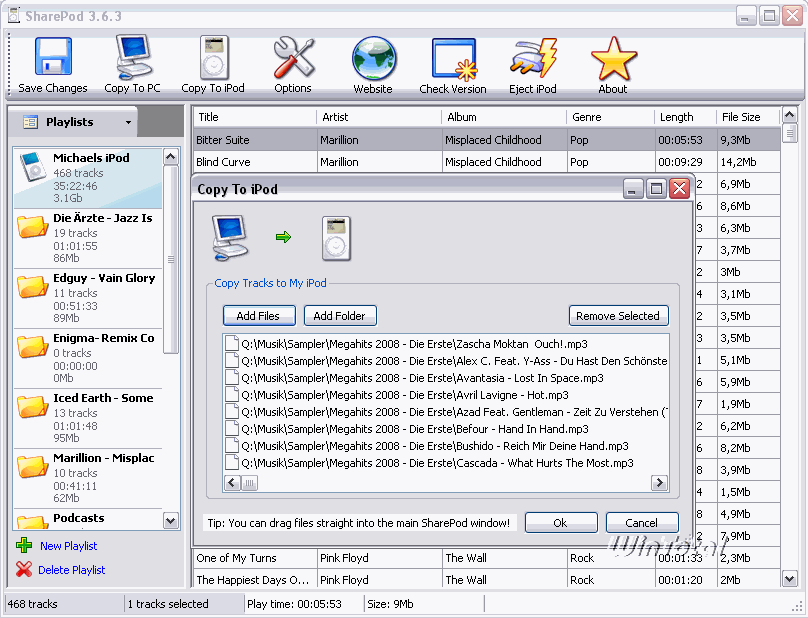The image size is (808, 618).
Task: Open the About star icon
Action: pos(613,58)
